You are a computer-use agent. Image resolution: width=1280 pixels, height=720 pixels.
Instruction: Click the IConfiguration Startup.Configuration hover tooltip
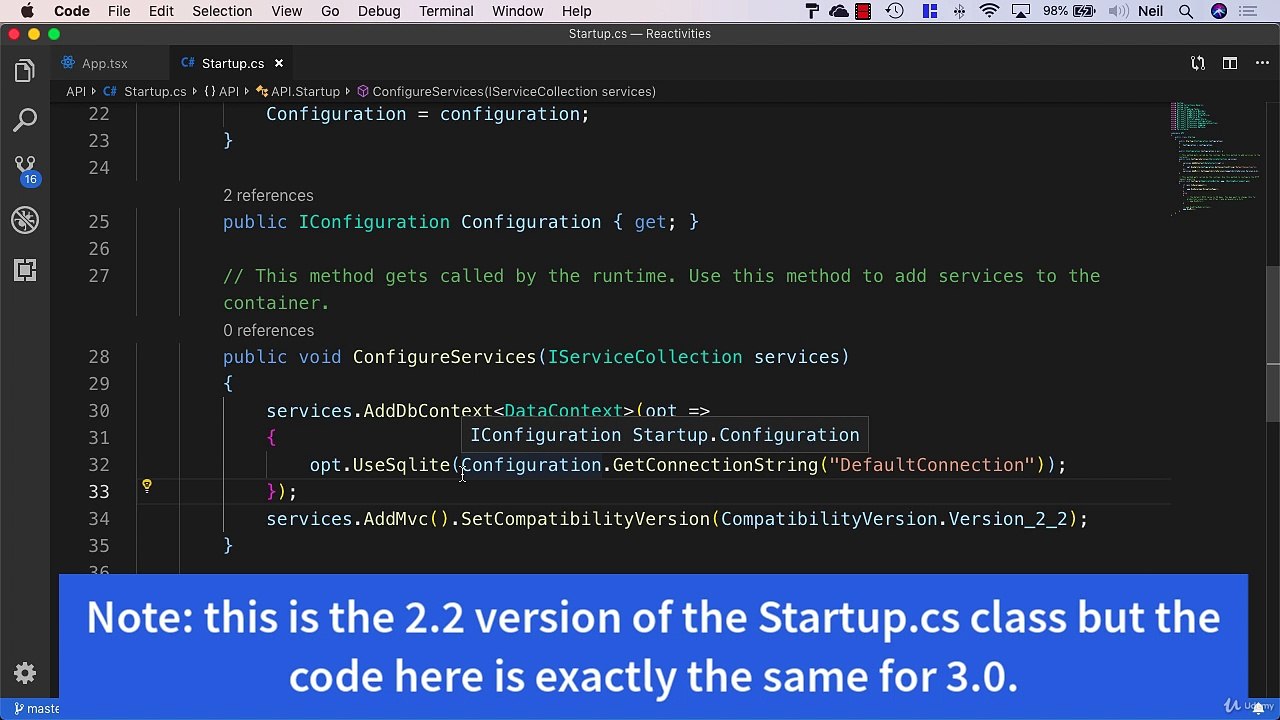(x=665, y=435)
